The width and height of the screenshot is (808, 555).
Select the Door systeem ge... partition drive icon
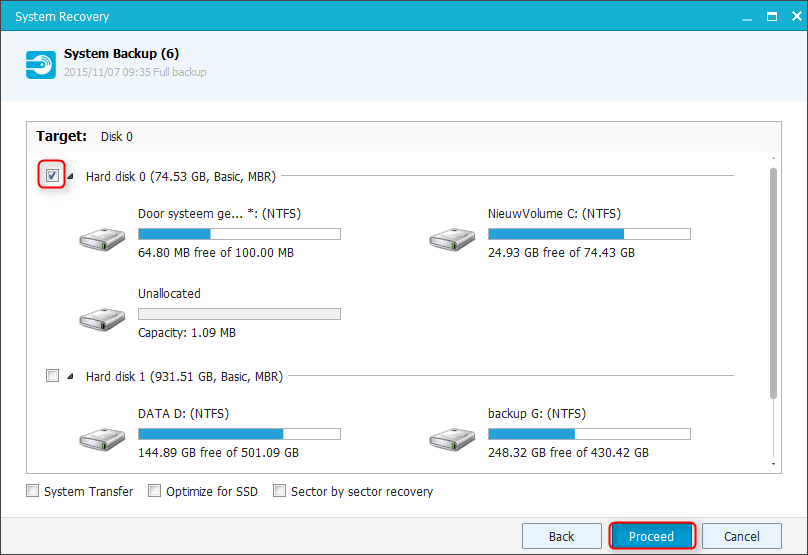pyautogui.click(x=102, y=239)
